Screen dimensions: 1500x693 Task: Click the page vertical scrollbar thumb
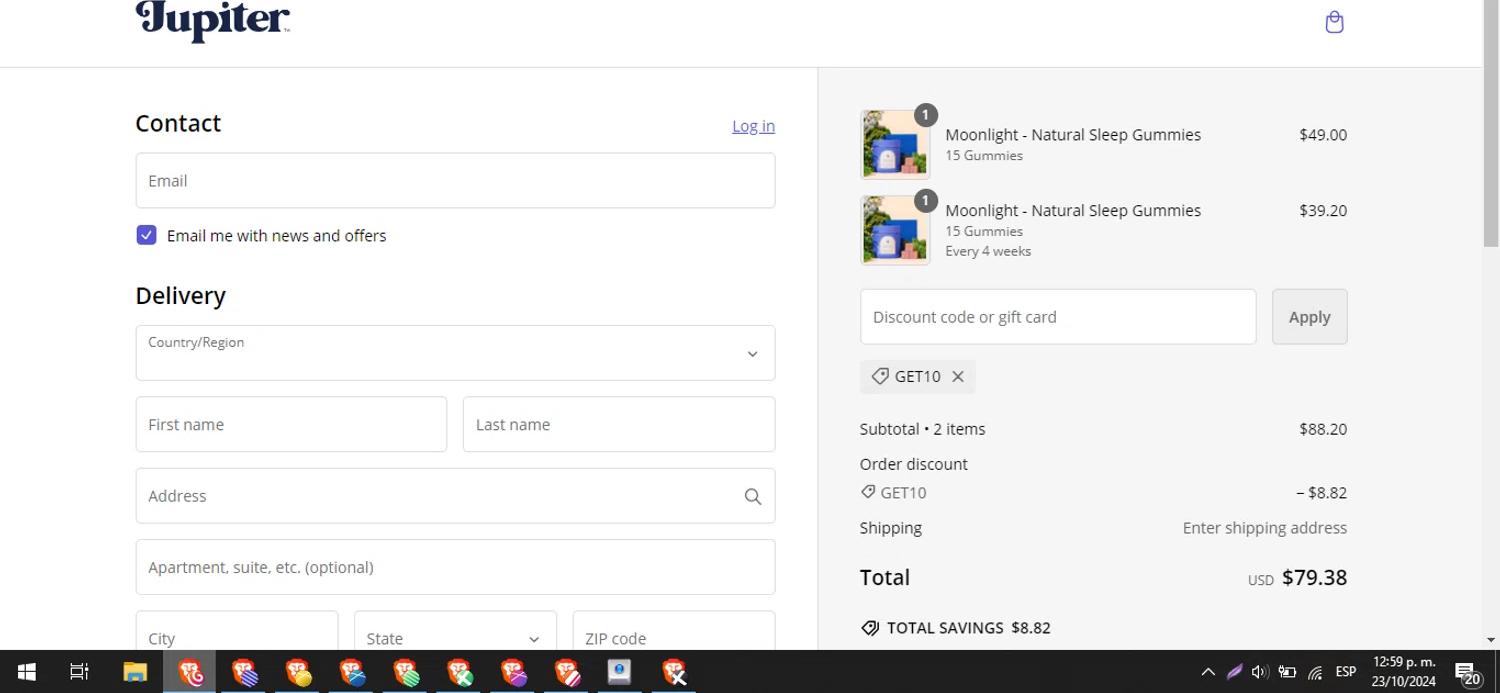point(1491,123)
